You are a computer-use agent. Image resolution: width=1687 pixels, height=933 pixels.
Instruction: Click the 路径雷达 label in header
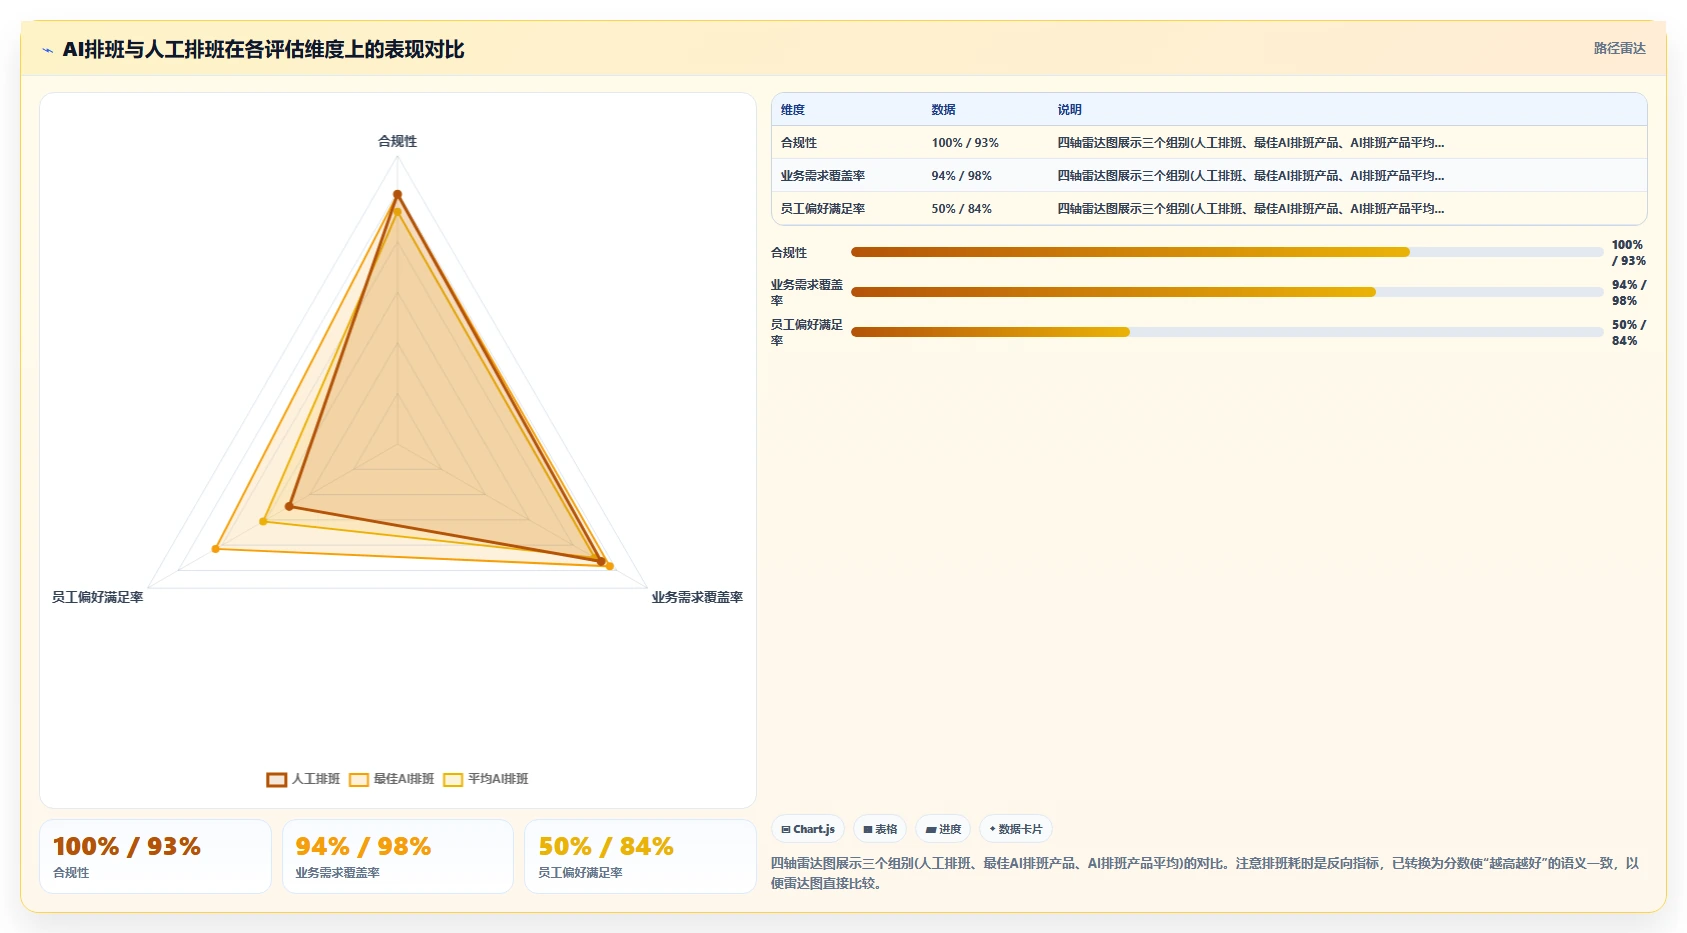click(x=1619, y=48)
